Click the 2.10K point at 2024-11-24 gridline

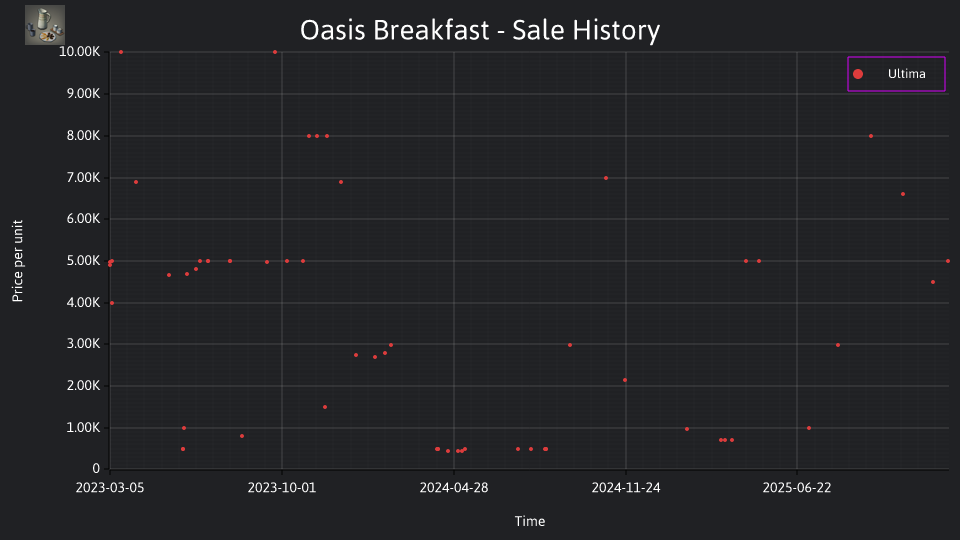[625, 380]
